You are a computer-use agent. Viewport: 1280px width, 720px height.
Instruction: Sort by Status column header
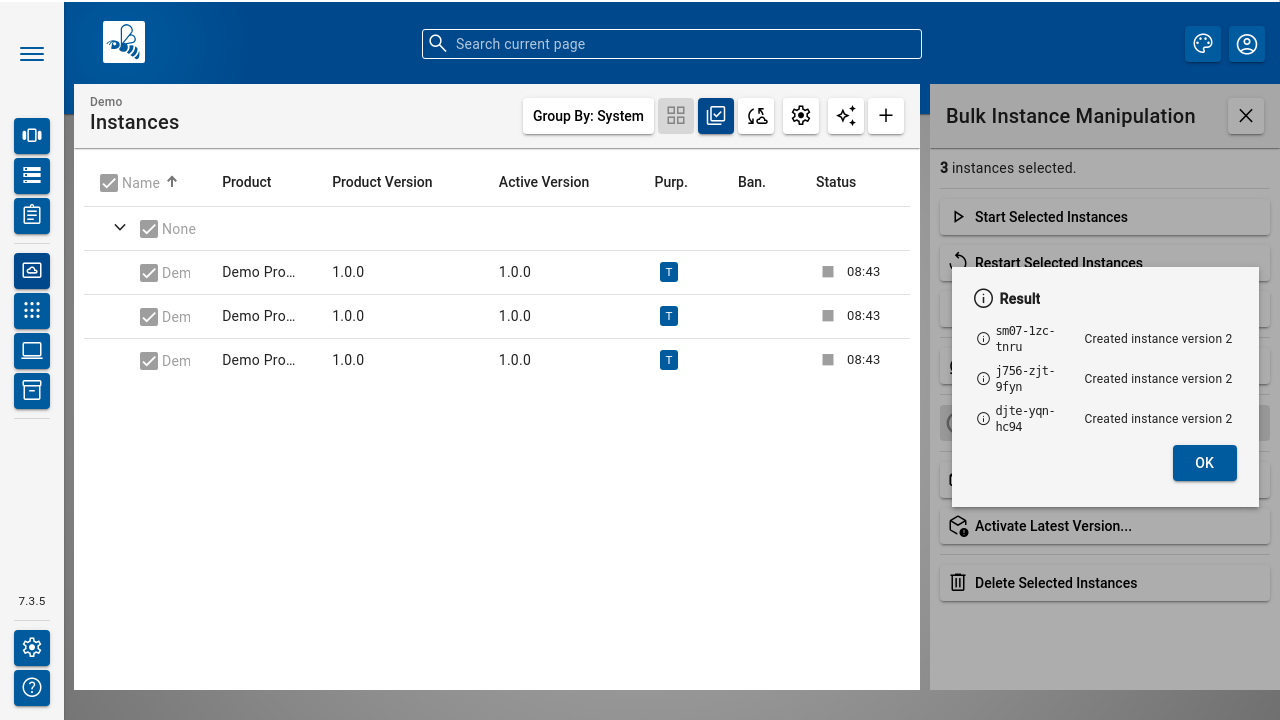[x=836, y=182]
